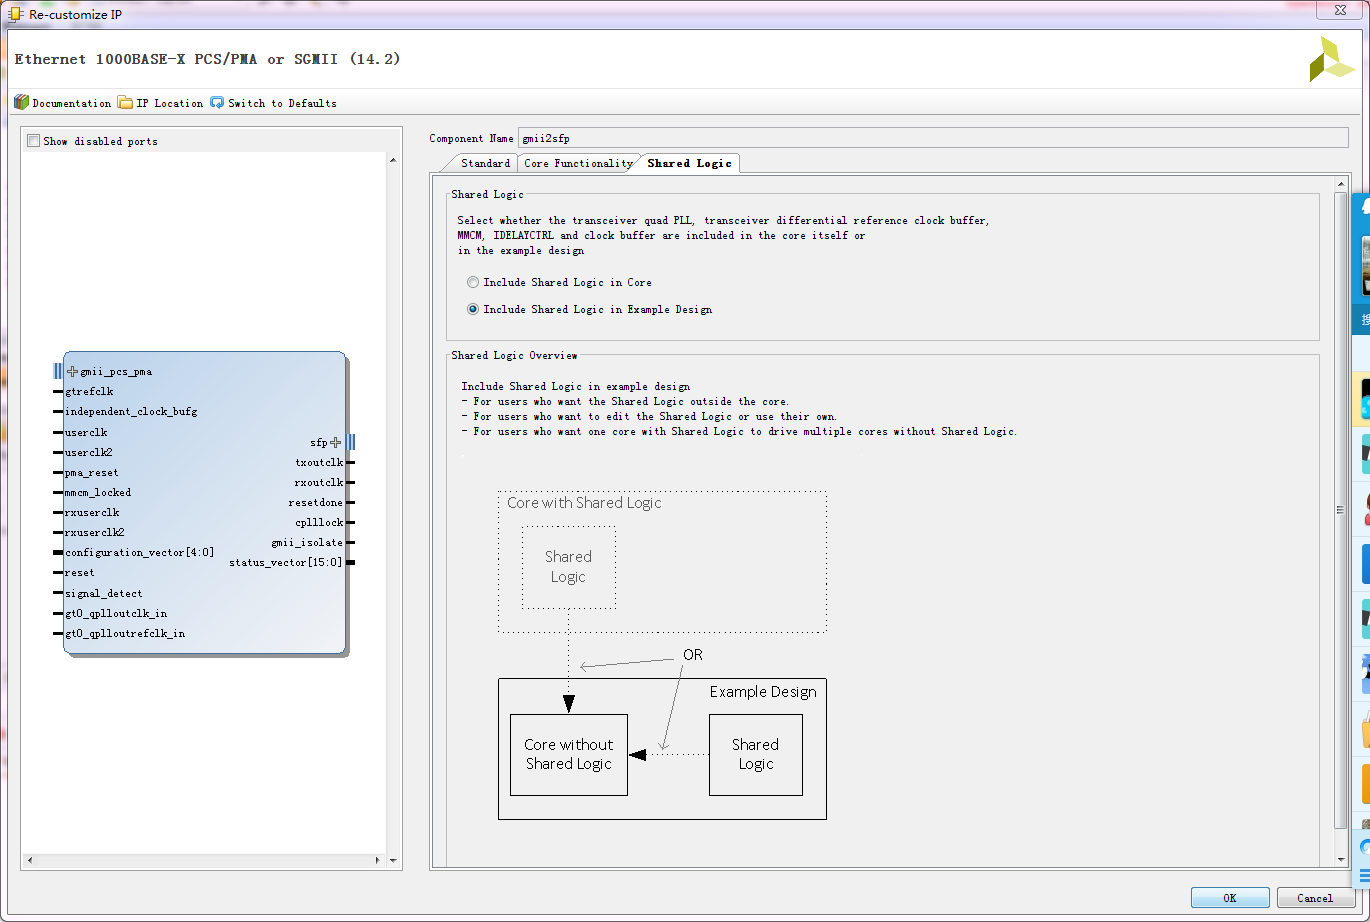The image size is (1370, 922).
Task: Click the Component Name input field
Action: click(932, 138)
